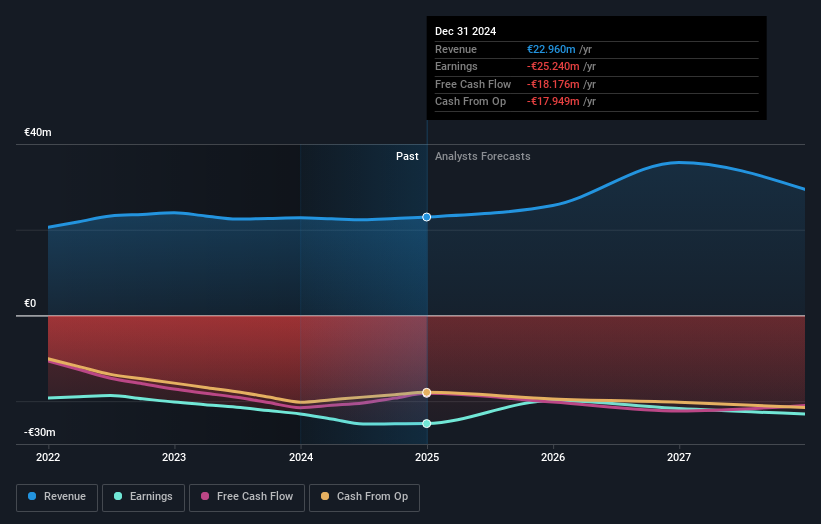Click the teal Earnings data point marker
This screenshot has height=524, width=821.
click(x=427, y=423)
